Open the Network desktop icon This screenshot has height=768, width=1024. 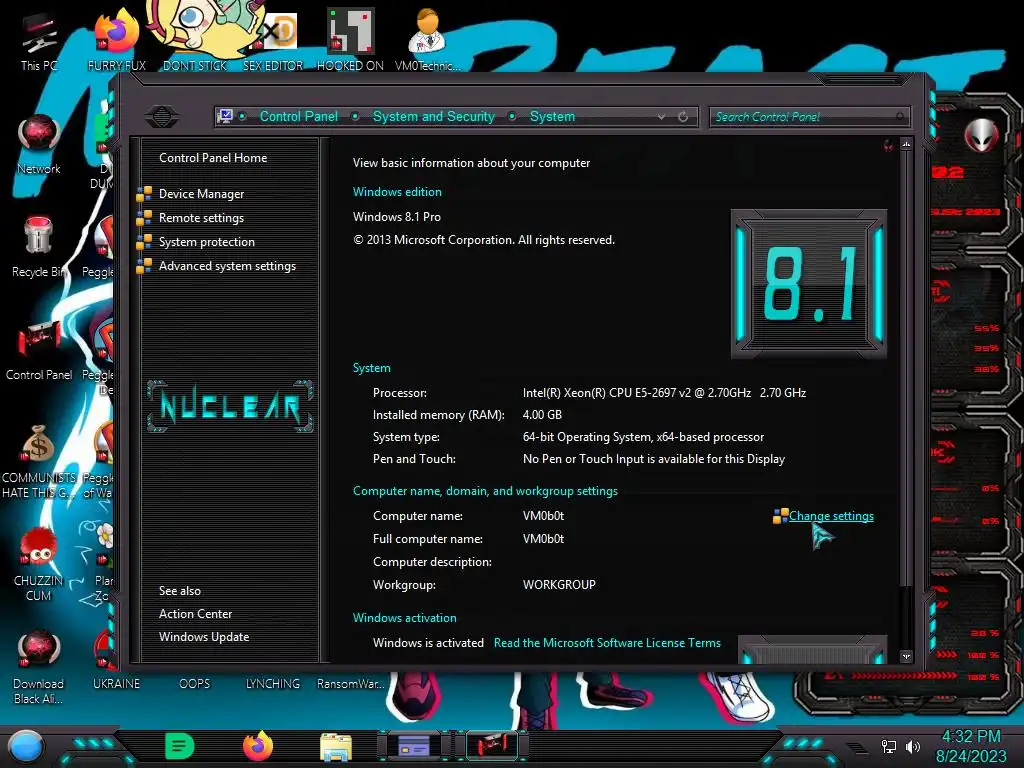click(39, 144)
